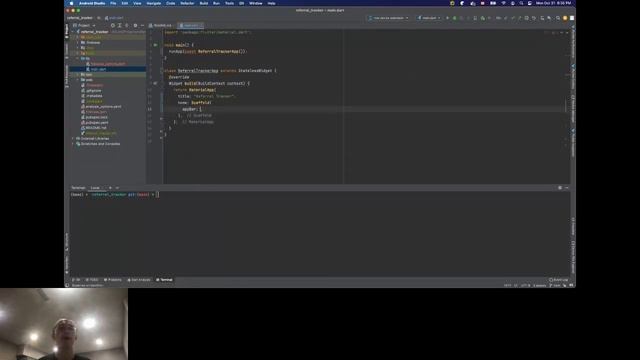Open the Apple menu
The width and height of the screenshot is (640, 360).
pos(71,3)
